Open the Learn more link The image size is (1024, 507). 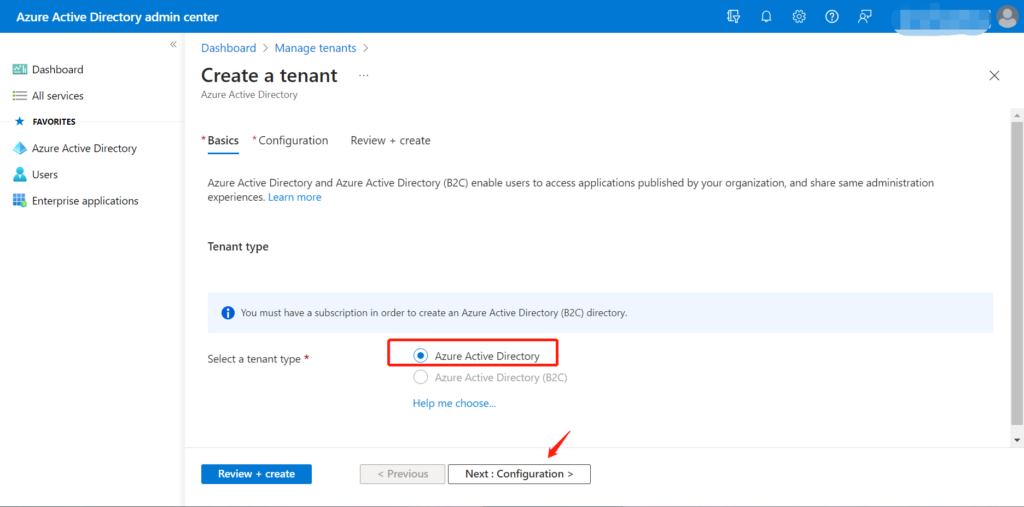tap(295, 197)
